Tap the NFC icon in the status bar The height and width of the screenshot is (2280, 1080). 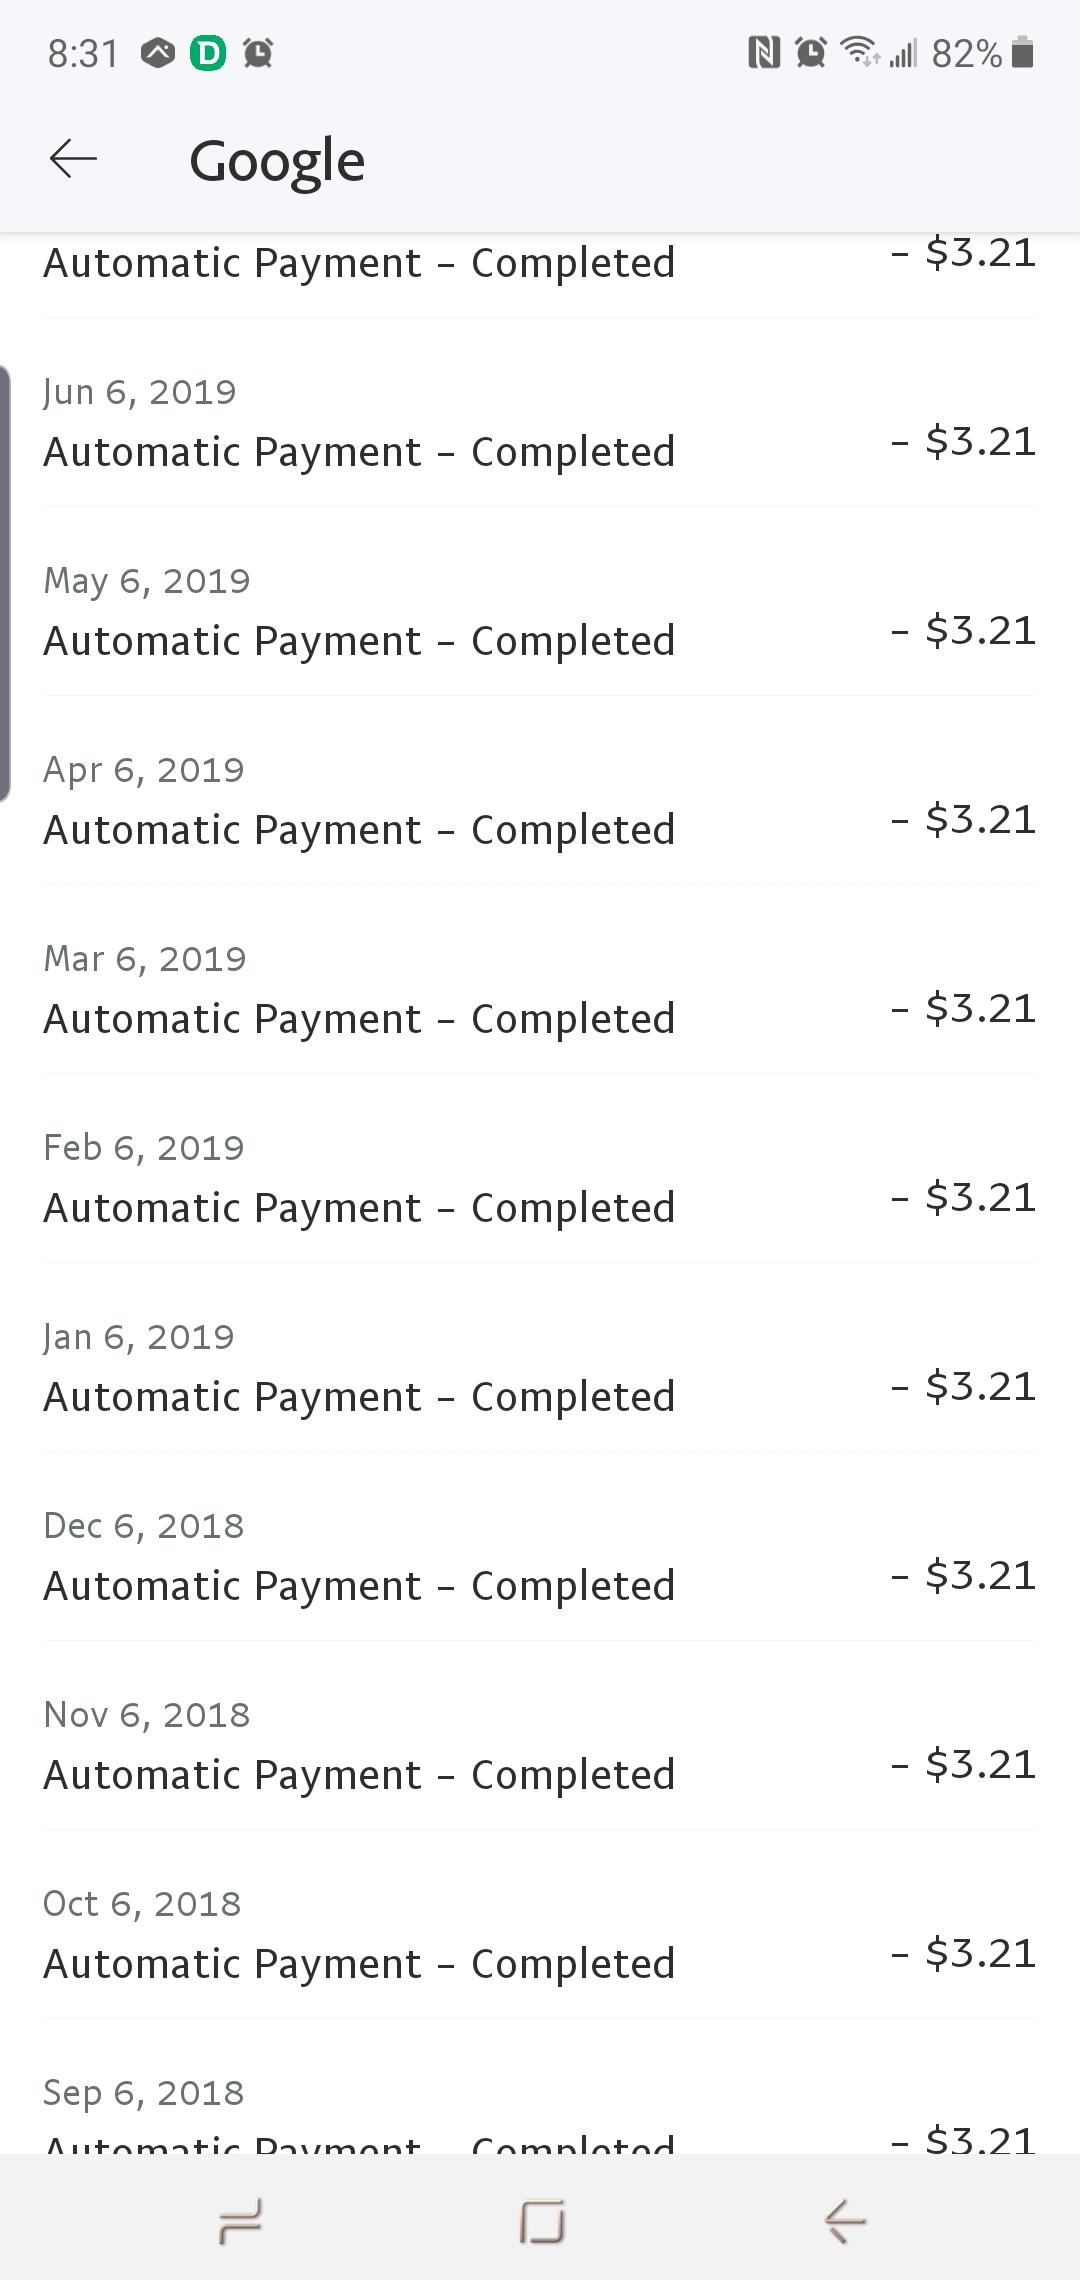click(764, 52)
